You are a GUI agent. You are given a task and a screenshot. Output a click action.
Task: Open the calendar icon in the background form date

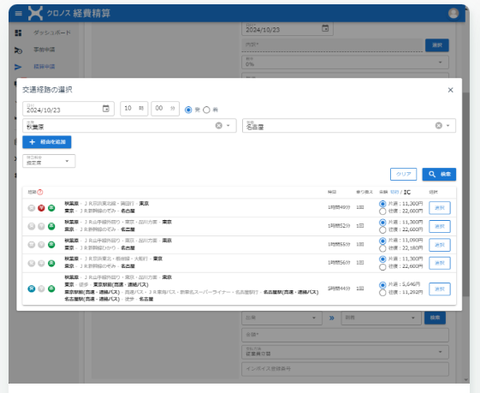pos(325,29)
